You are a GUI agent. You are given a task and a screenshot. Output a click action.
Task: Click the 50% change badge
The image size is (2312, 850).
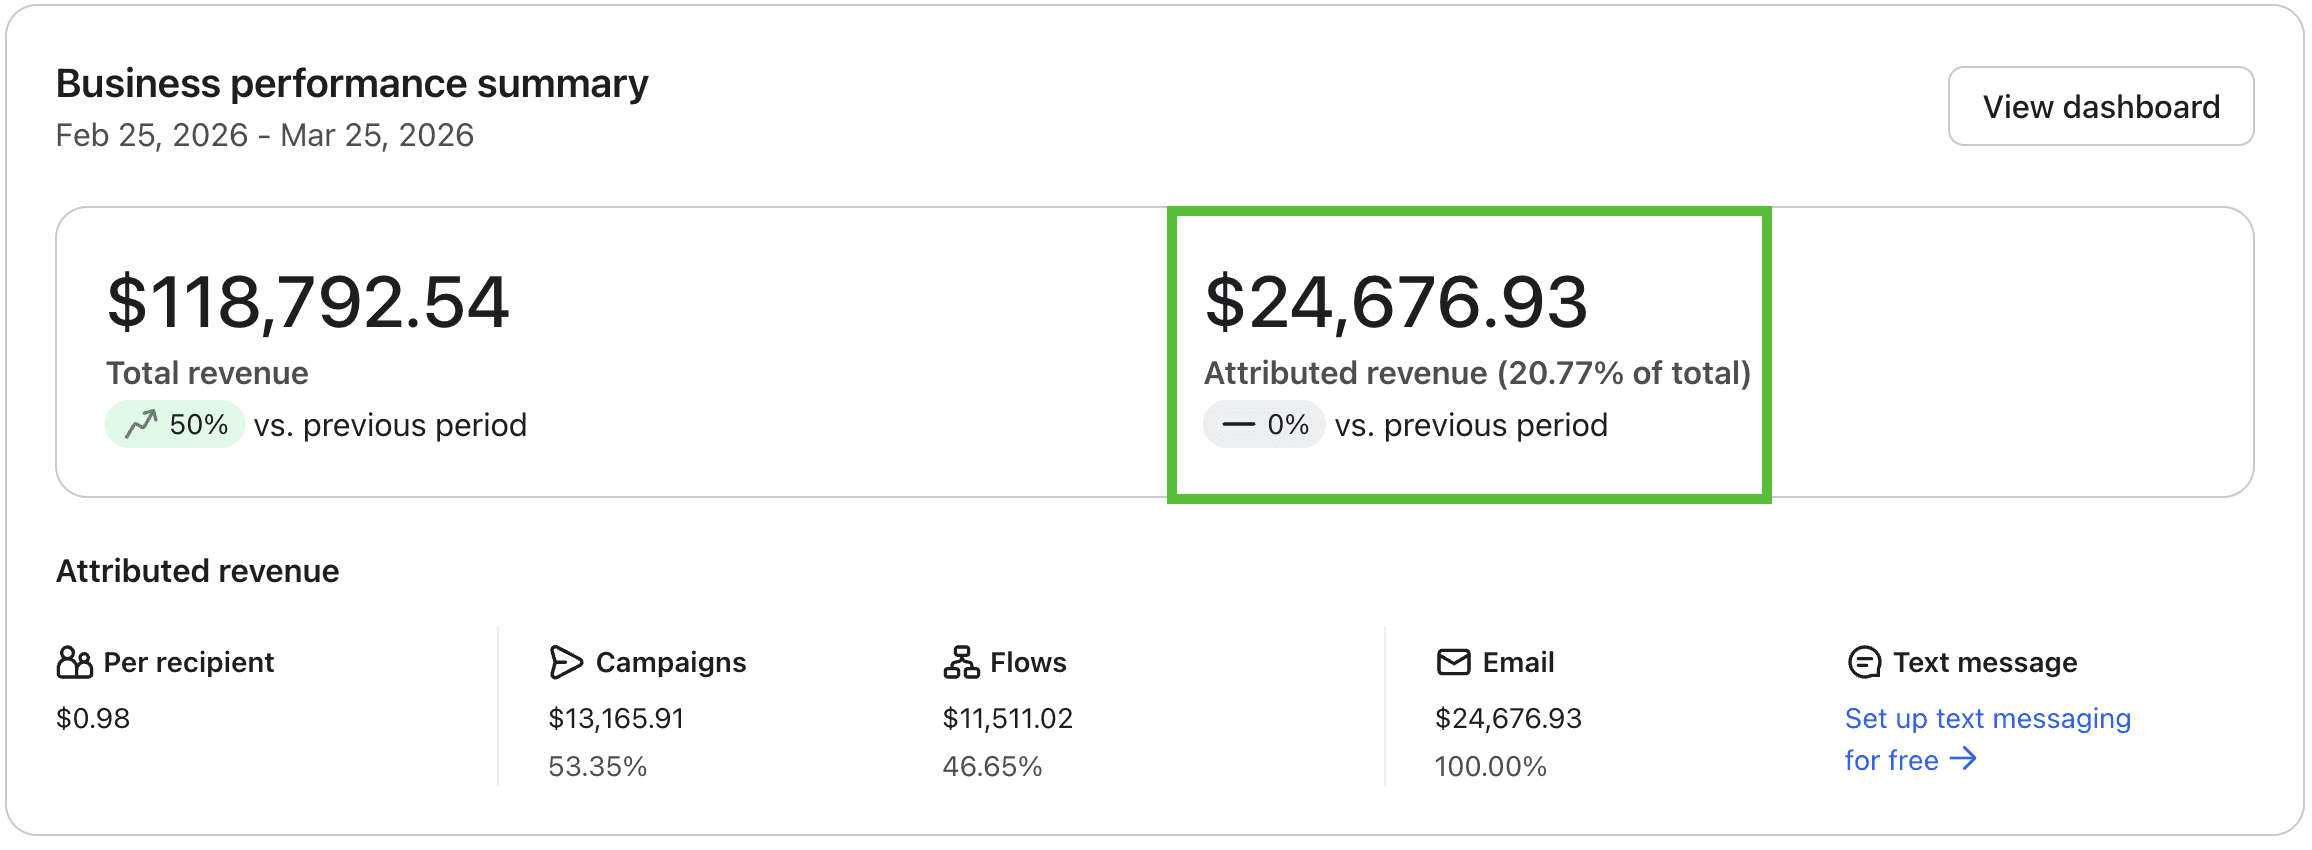click(x=176, y=424)
